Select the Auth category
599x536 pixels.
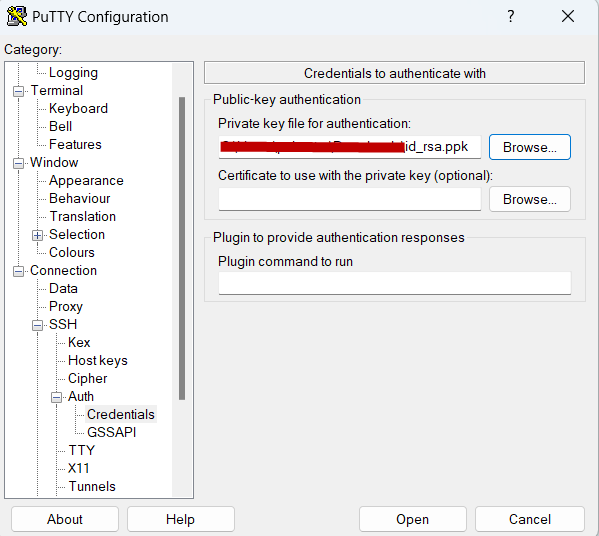point(81,396)
